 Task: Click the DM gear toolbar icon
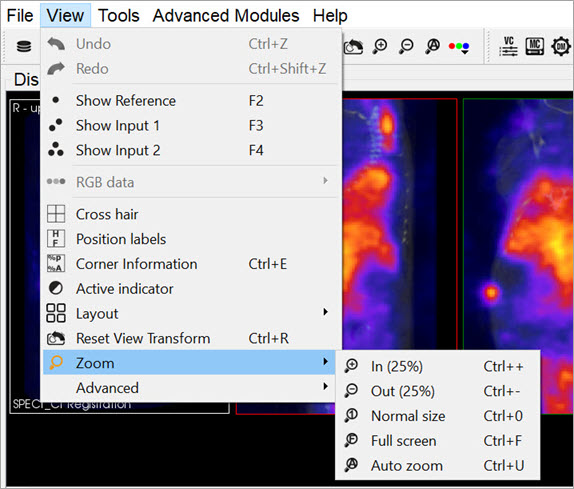click(x=561, y=46)
